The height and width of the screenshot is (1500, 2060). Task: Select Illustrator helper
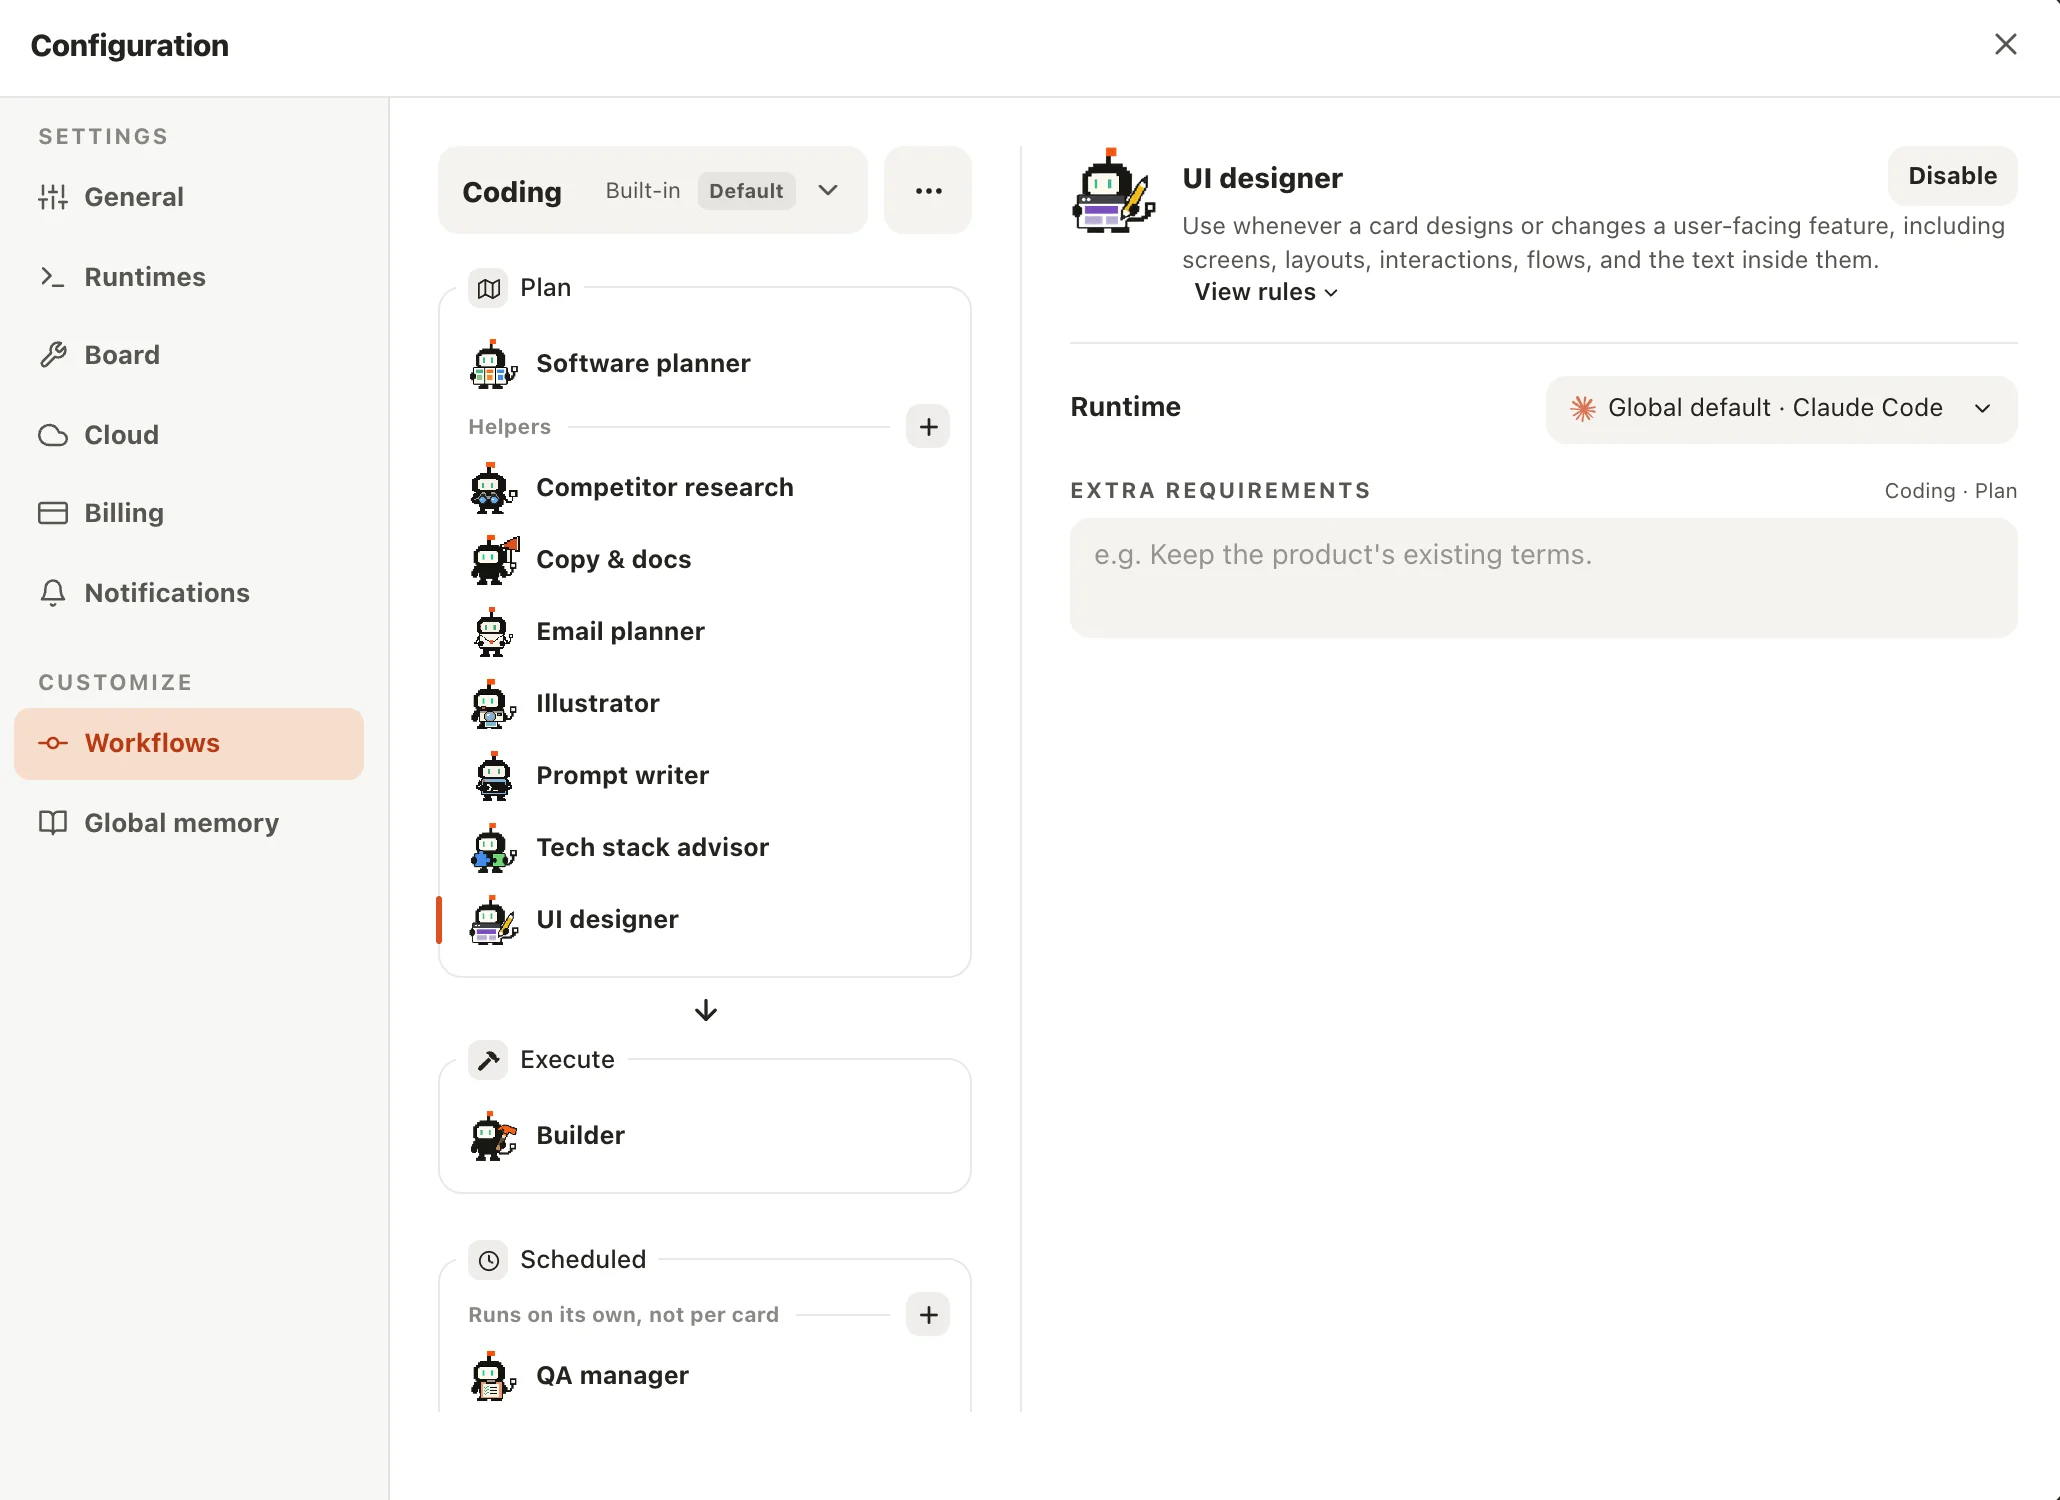coord(704,704)
